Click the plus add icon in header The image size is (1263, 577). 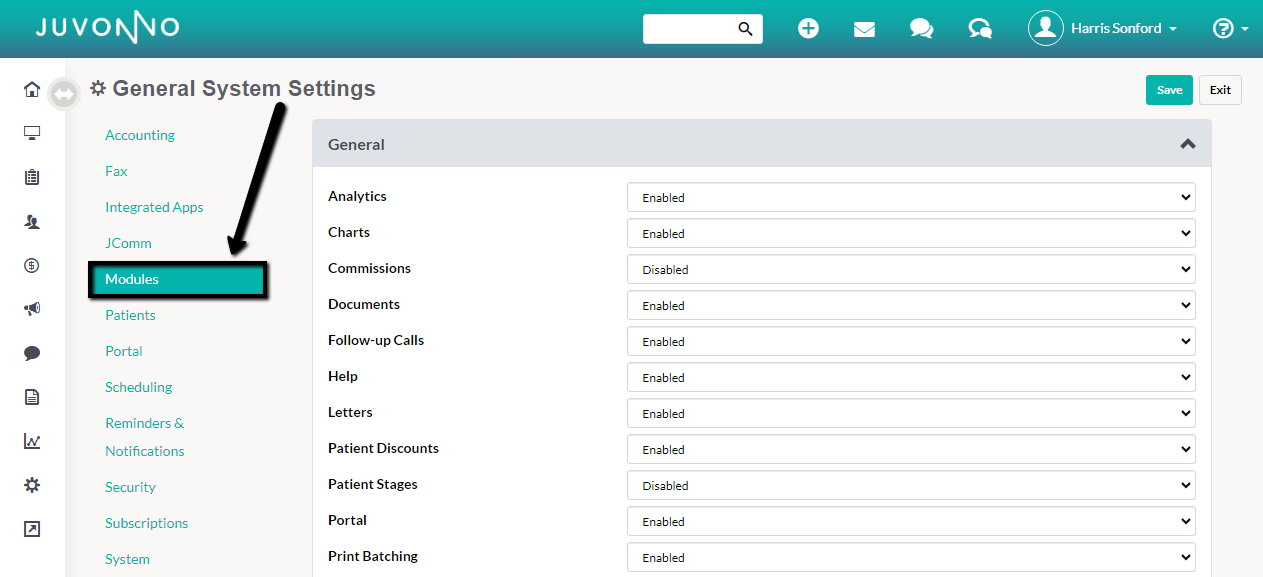(x=808, y=29)
